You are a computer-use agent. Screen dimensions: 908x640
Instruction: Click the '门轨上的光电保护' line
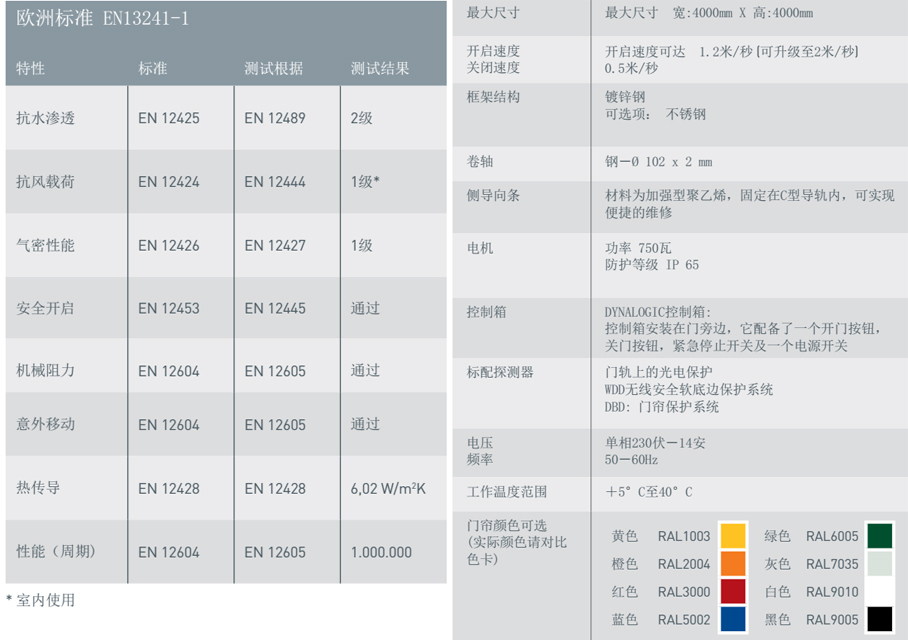pos(659,372)
